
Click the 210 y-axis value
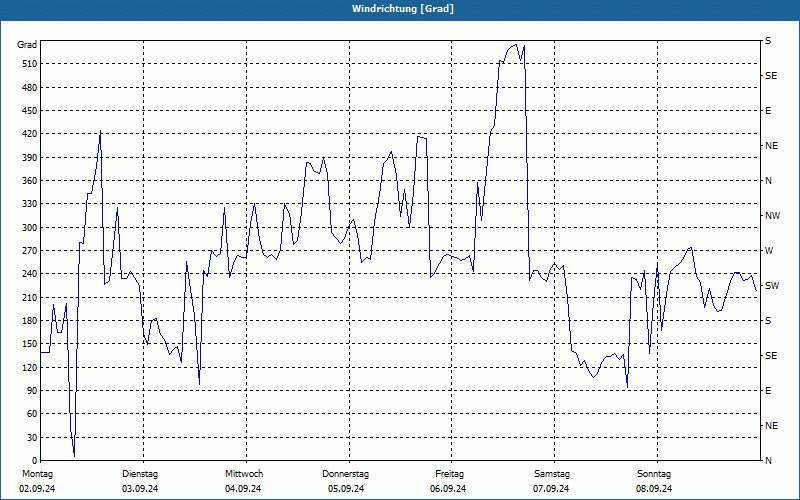(x=30, y=297)
